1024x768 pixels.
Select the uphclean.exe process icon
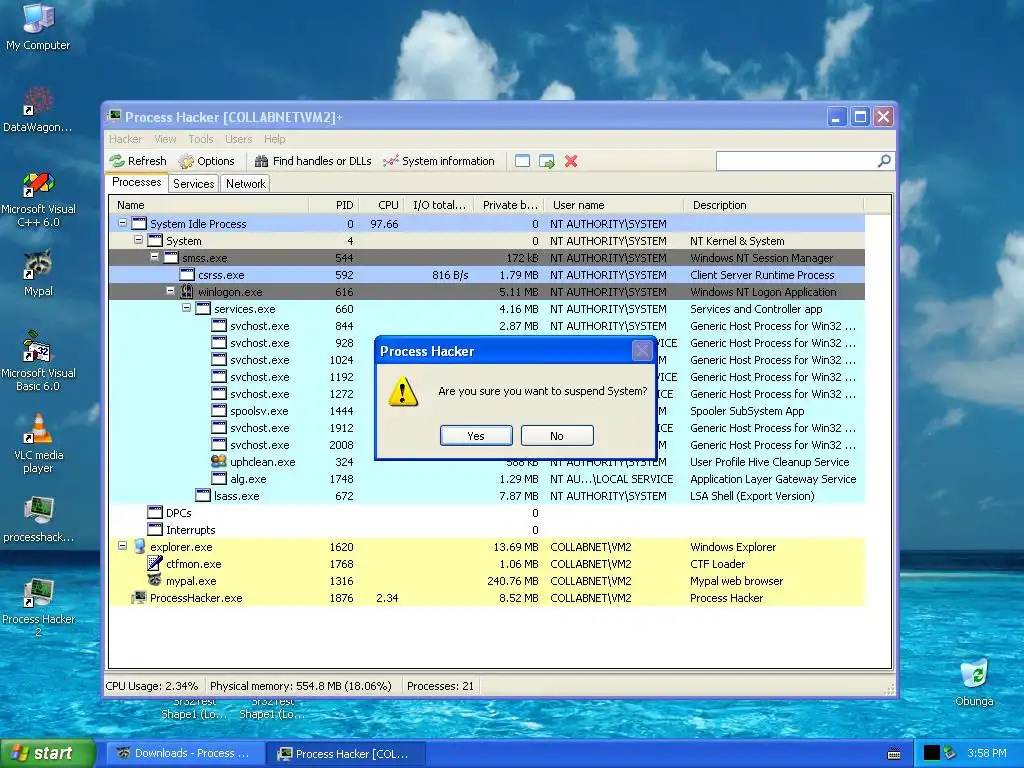click(x=219, y=461)
